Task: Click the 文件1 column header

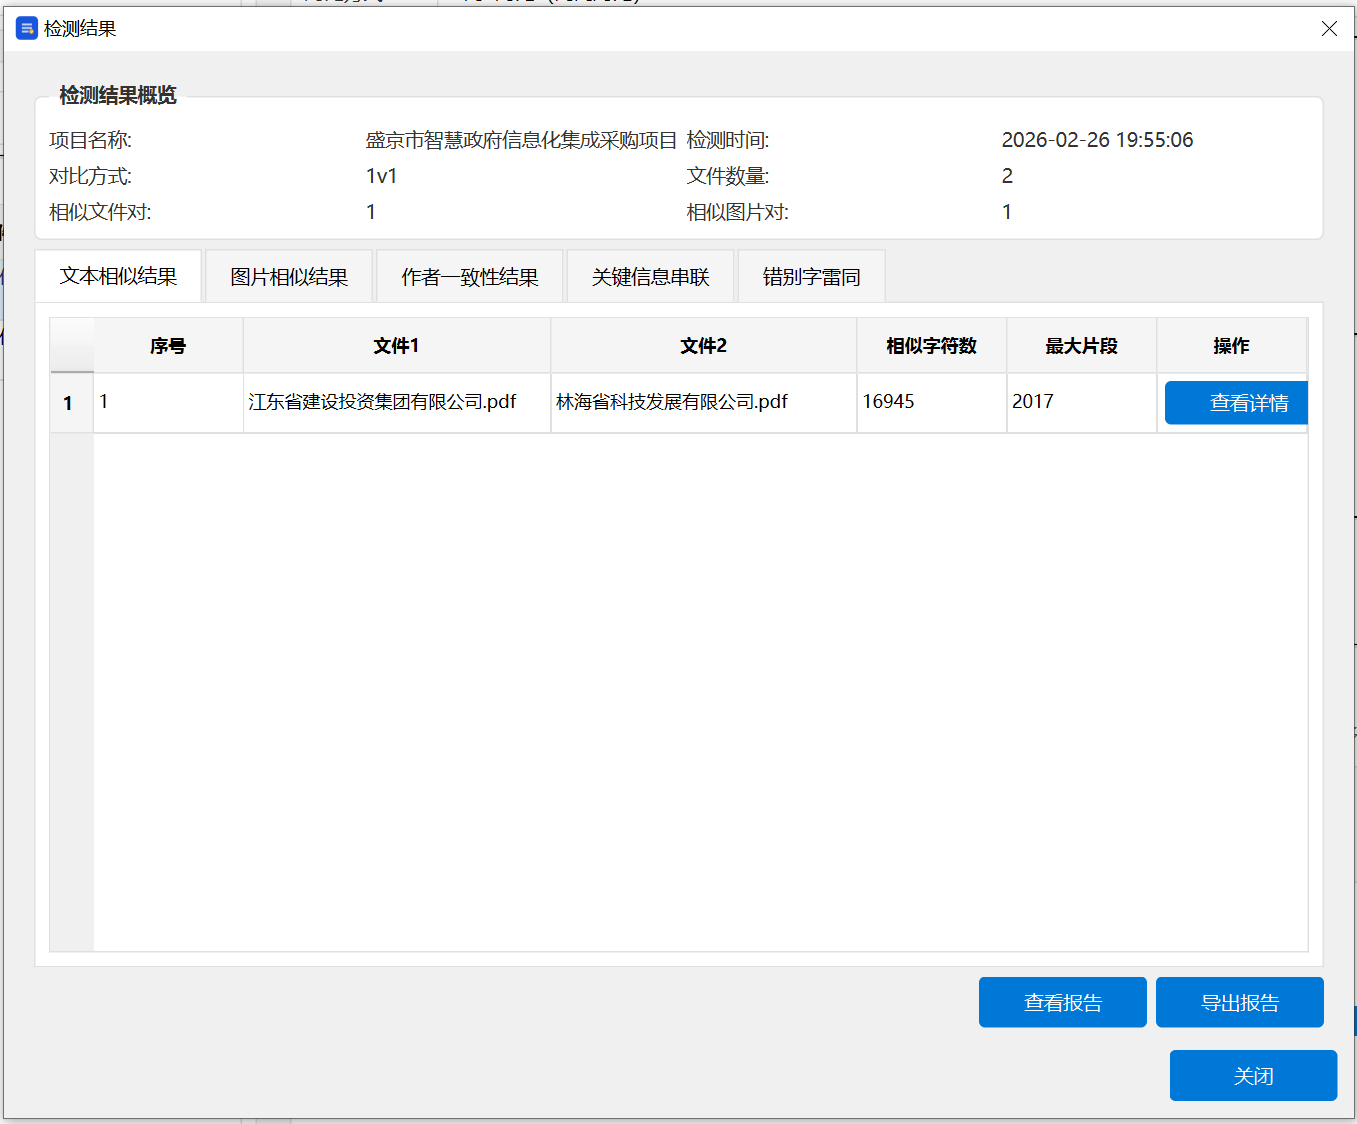Action: point(396,345)
